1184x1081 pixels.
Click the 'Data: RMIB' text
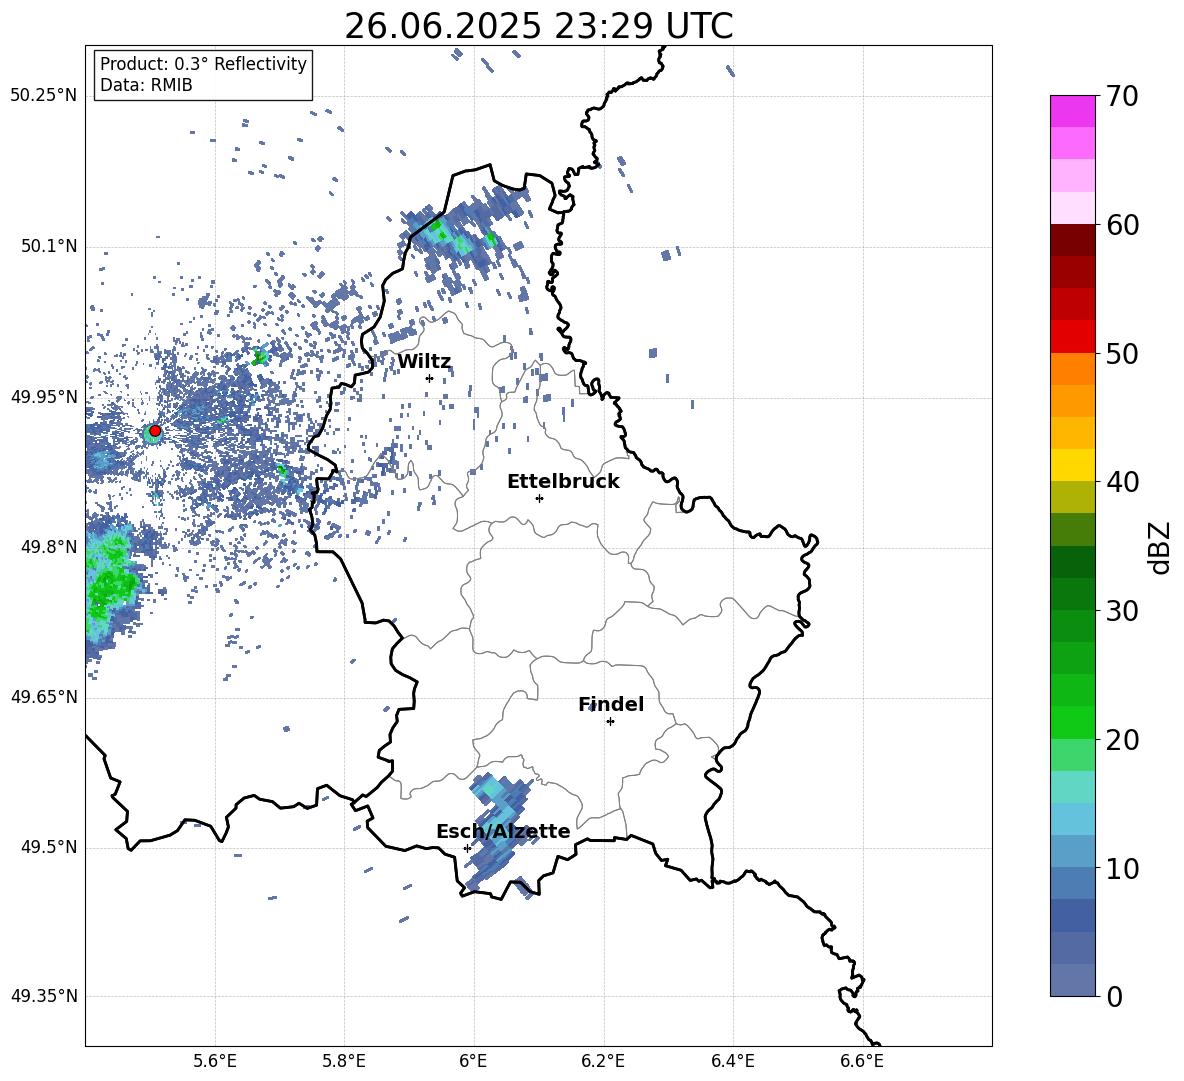click(146, 85)
